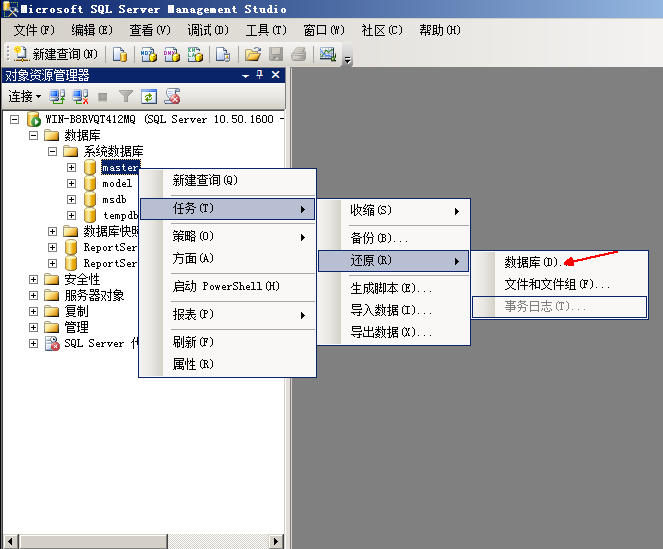Select the 服务器对象 folder in tree
663x549 pixels.
coord(94,295)
